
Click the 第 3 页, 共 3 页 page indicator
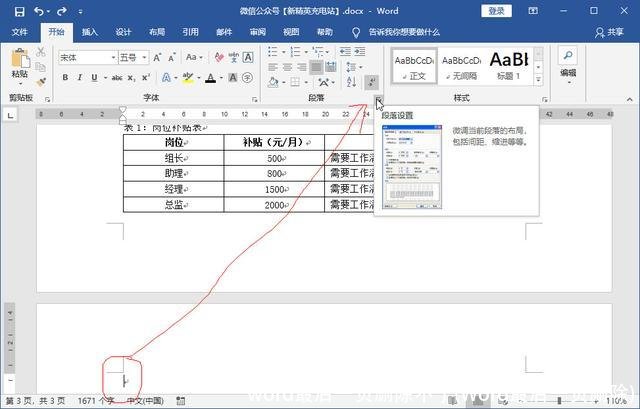point(36,401)
